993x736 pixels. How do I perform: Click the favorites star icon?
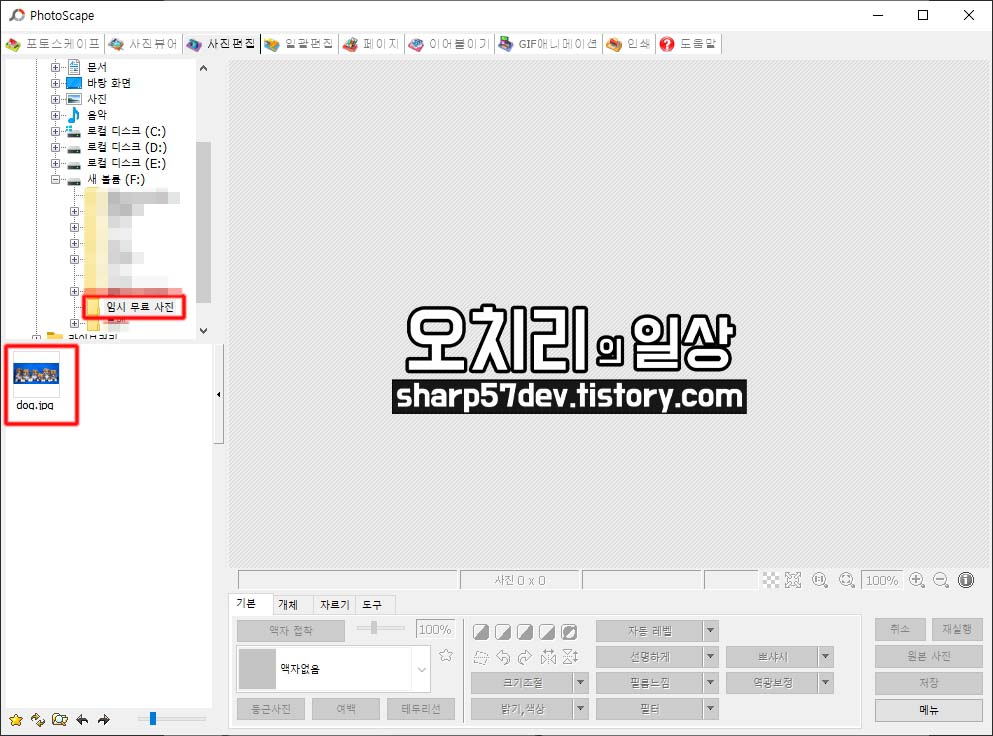16,720
